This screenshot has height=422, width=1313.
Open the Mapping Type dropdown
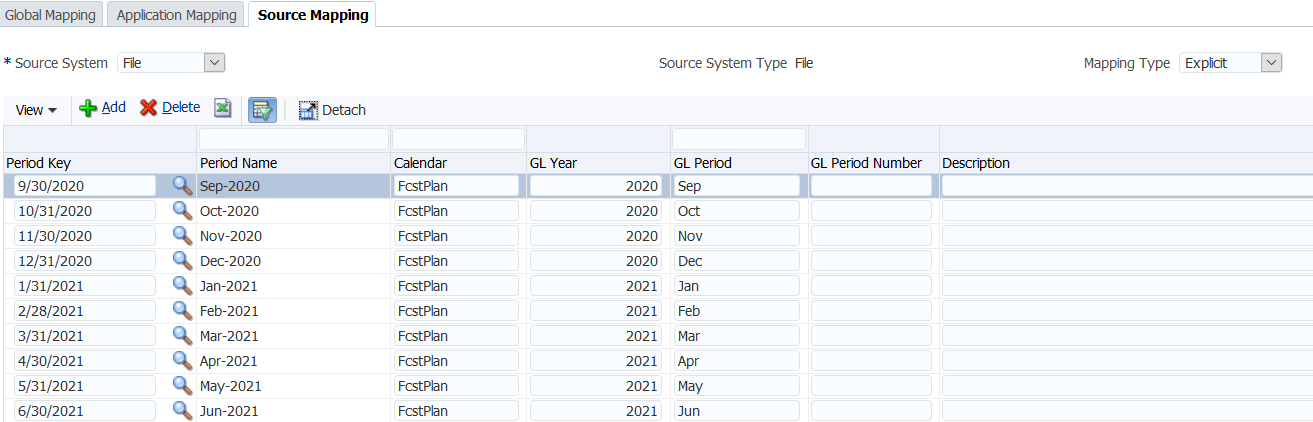[x=1270, y=63]
